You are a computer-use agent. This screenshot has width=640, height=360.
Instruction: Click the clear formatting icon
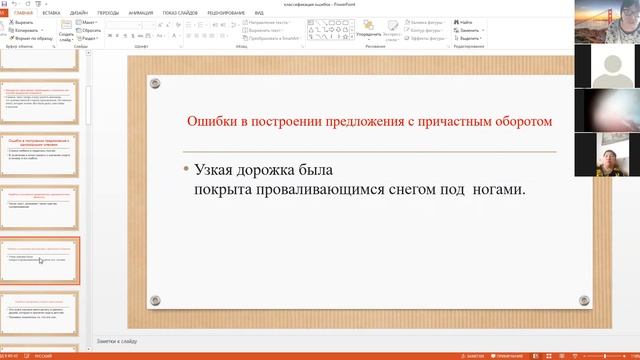[x=178, y=25]
